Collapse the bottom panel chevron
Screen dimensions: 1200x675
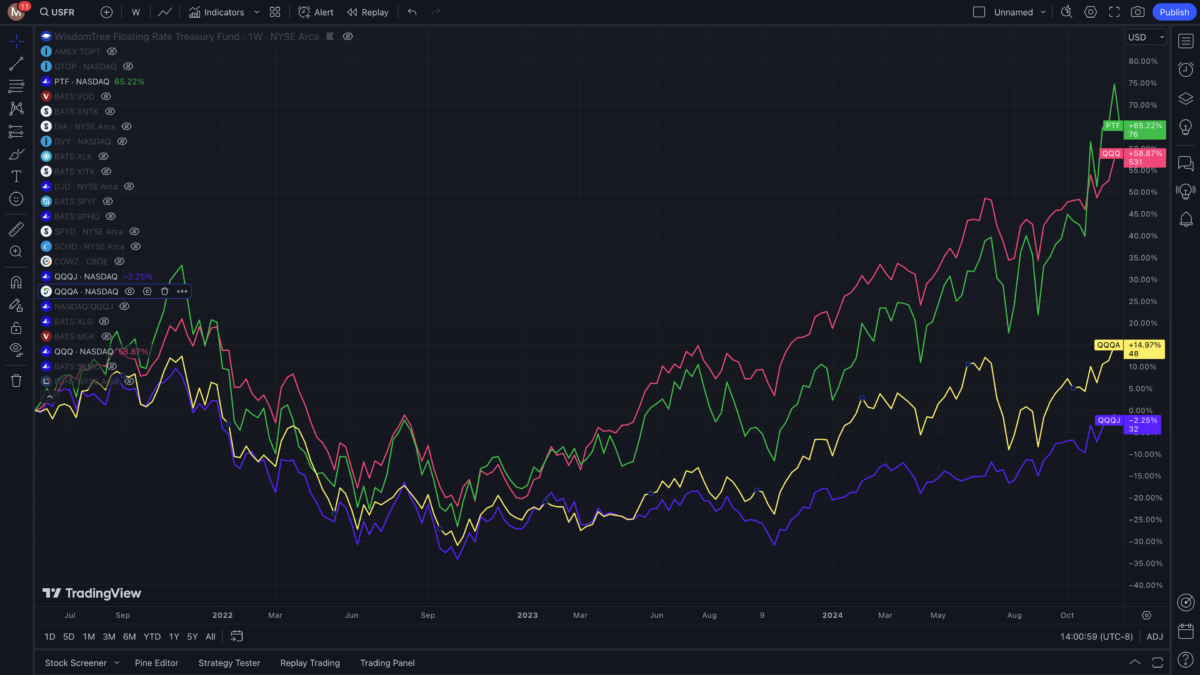[1135, 662]
